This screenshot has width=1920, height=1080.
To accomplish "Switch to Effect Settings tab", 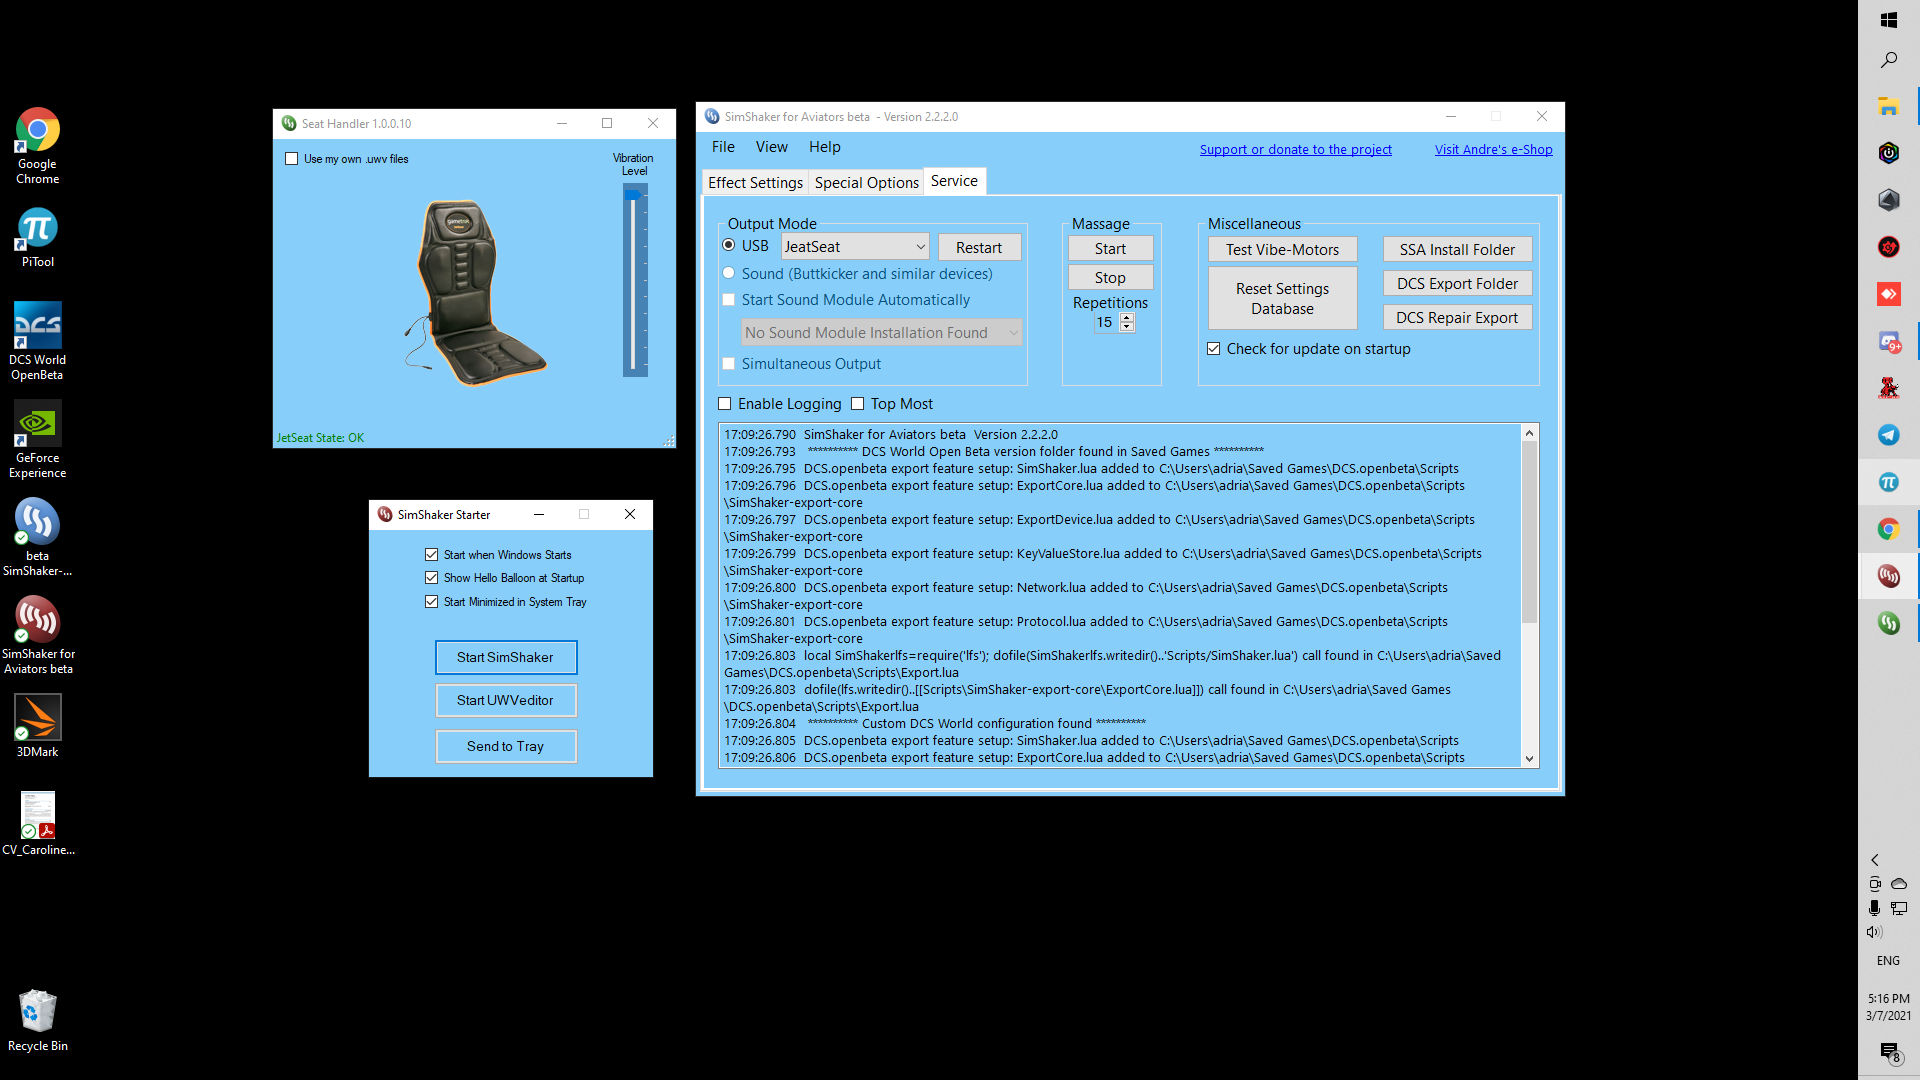I will [755, 182].
